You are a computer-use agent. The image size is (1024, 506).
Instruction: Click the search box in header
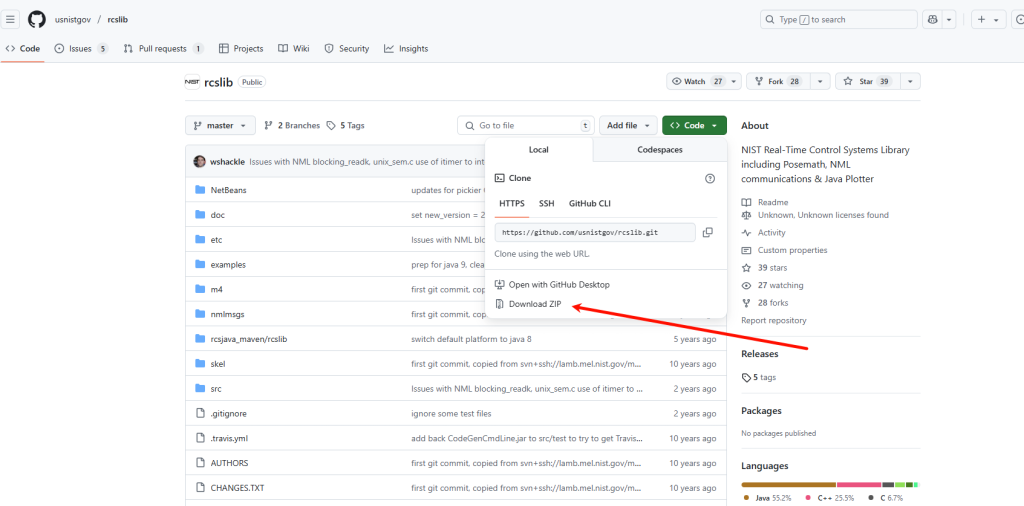[x=839, y=20]
